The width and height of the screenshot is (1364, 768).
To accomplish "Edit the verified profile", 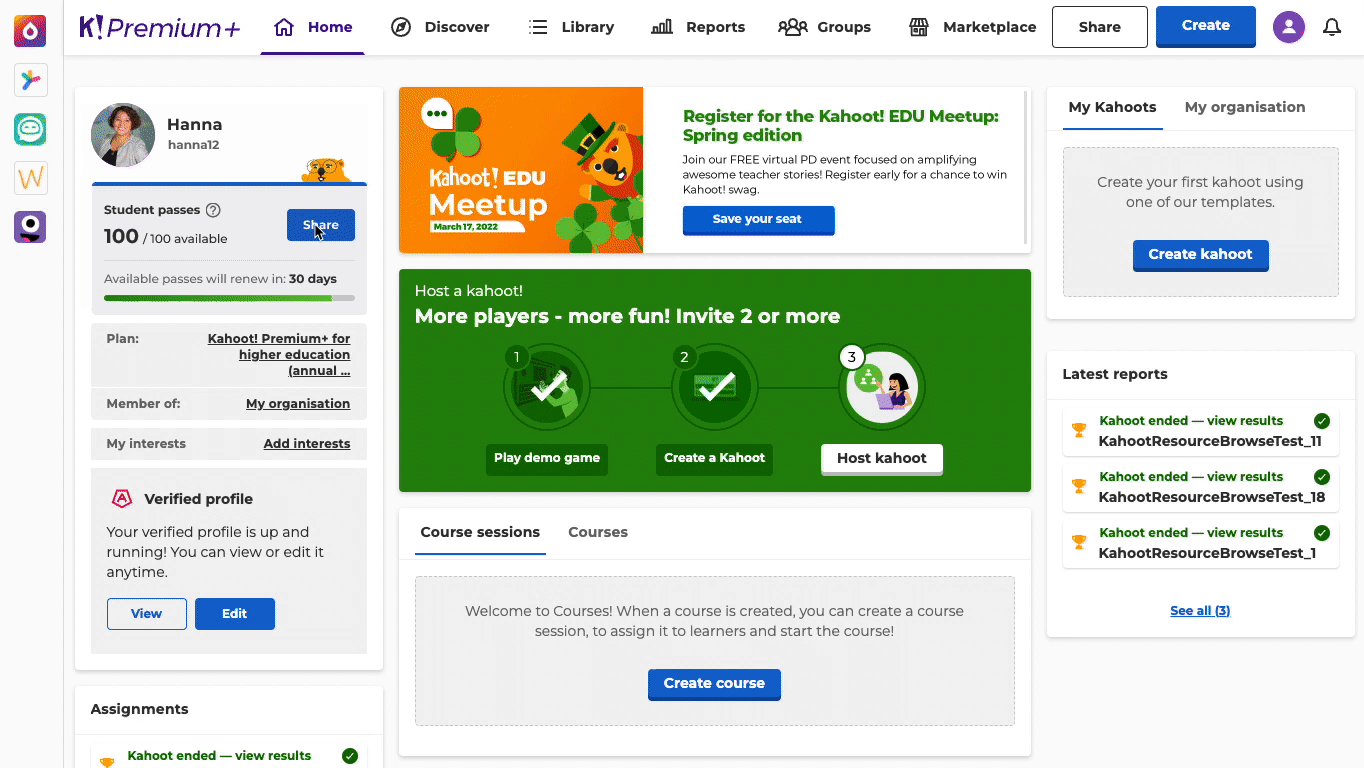I will (235, 614).
